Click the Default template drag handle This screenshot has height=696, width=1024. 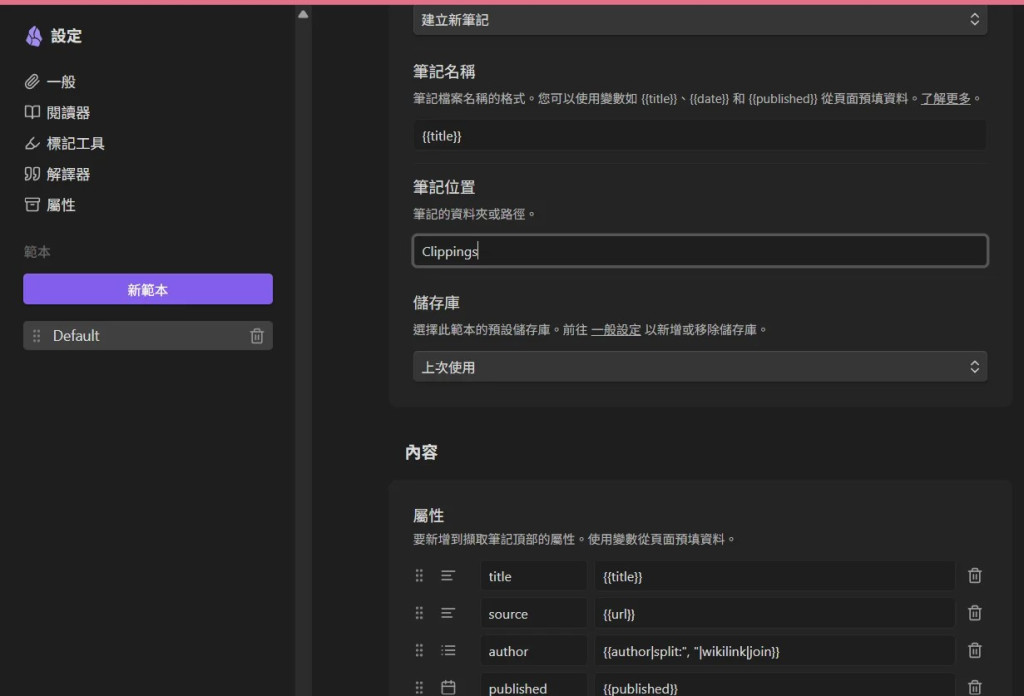(x=37, y=336)
